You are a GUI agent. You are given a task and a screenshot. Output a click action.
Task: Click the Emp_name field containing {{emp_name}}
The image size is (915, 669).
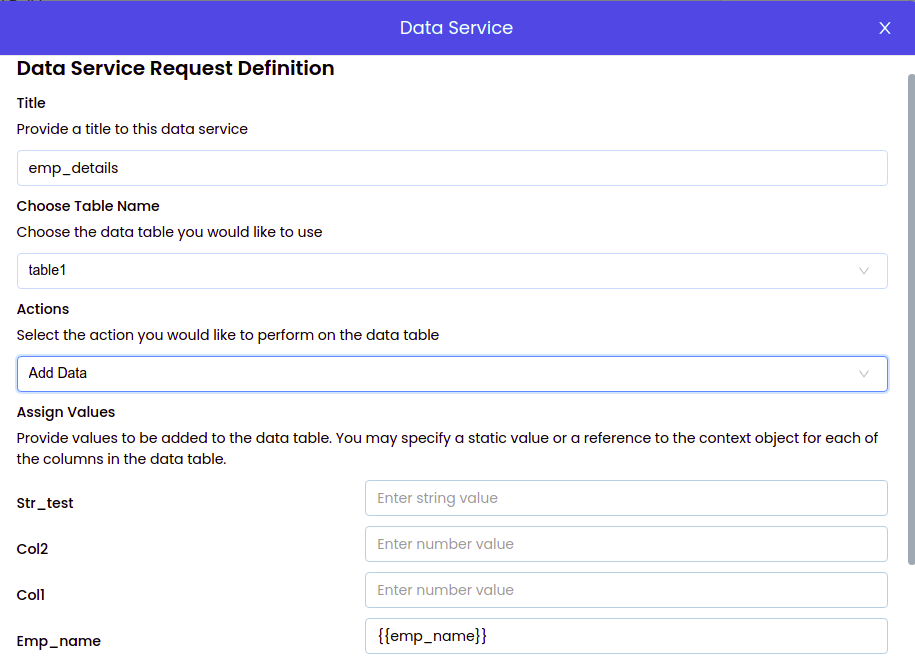coord(625,635)
